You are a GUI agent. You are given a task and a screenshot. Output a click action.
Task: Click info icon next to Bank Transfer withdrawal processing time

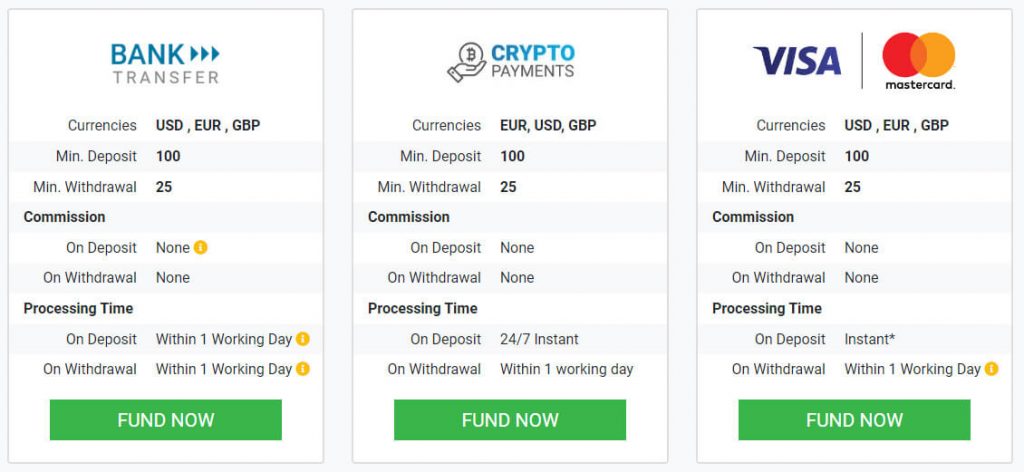[303, 369]
